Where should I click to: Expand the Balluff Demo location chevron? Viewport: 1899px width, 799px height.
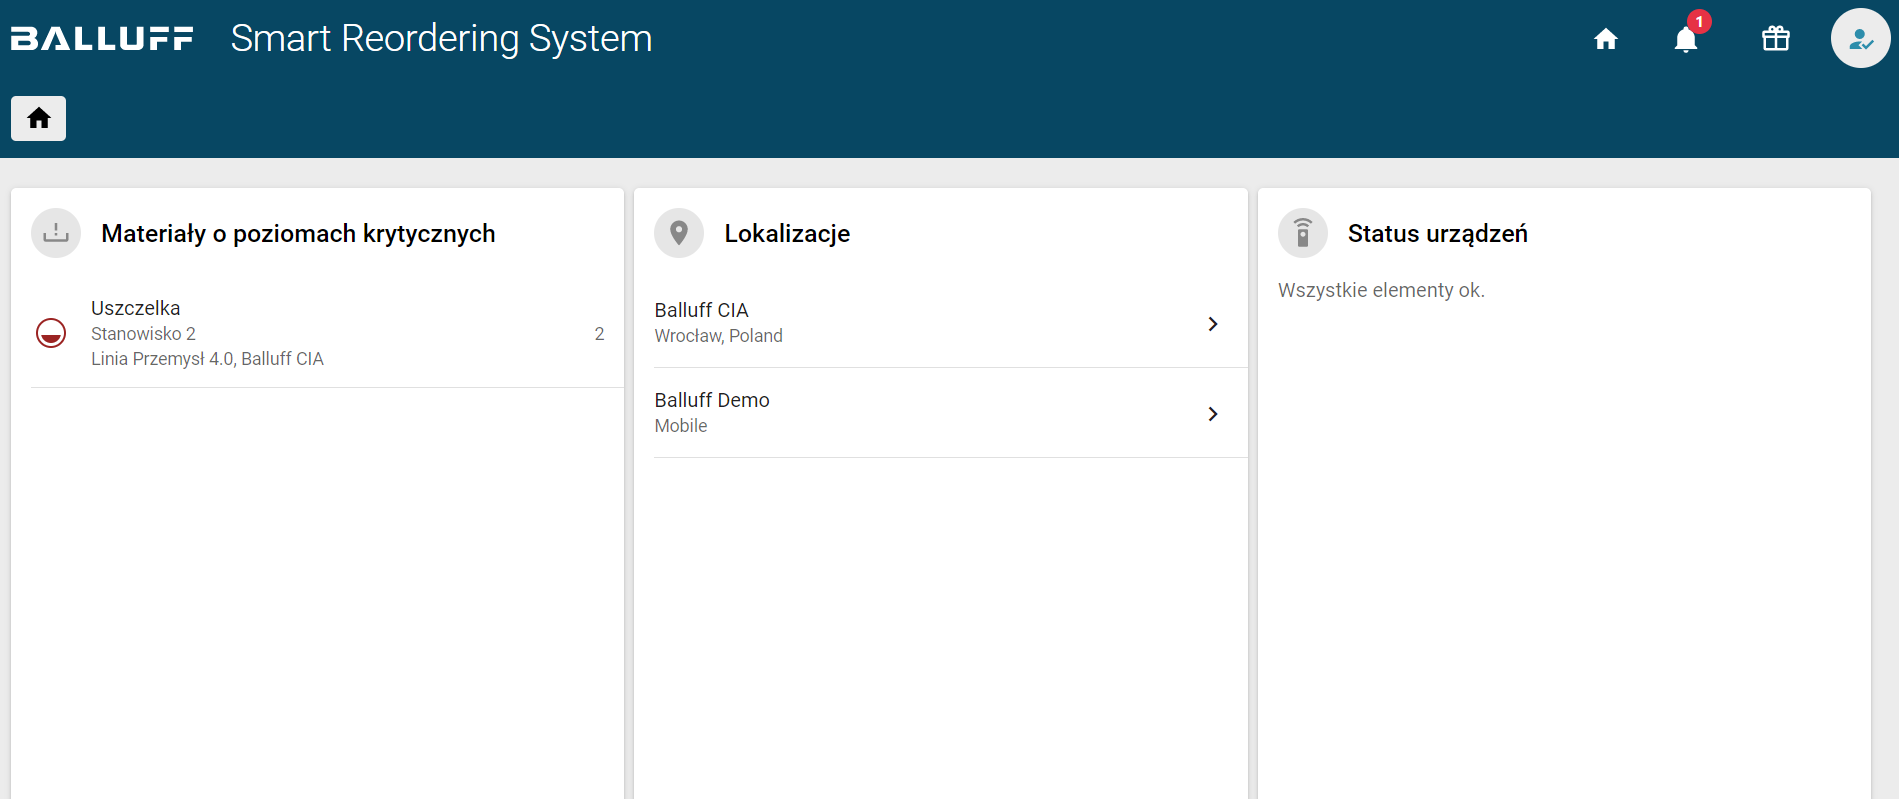[x=1212, y=414]
